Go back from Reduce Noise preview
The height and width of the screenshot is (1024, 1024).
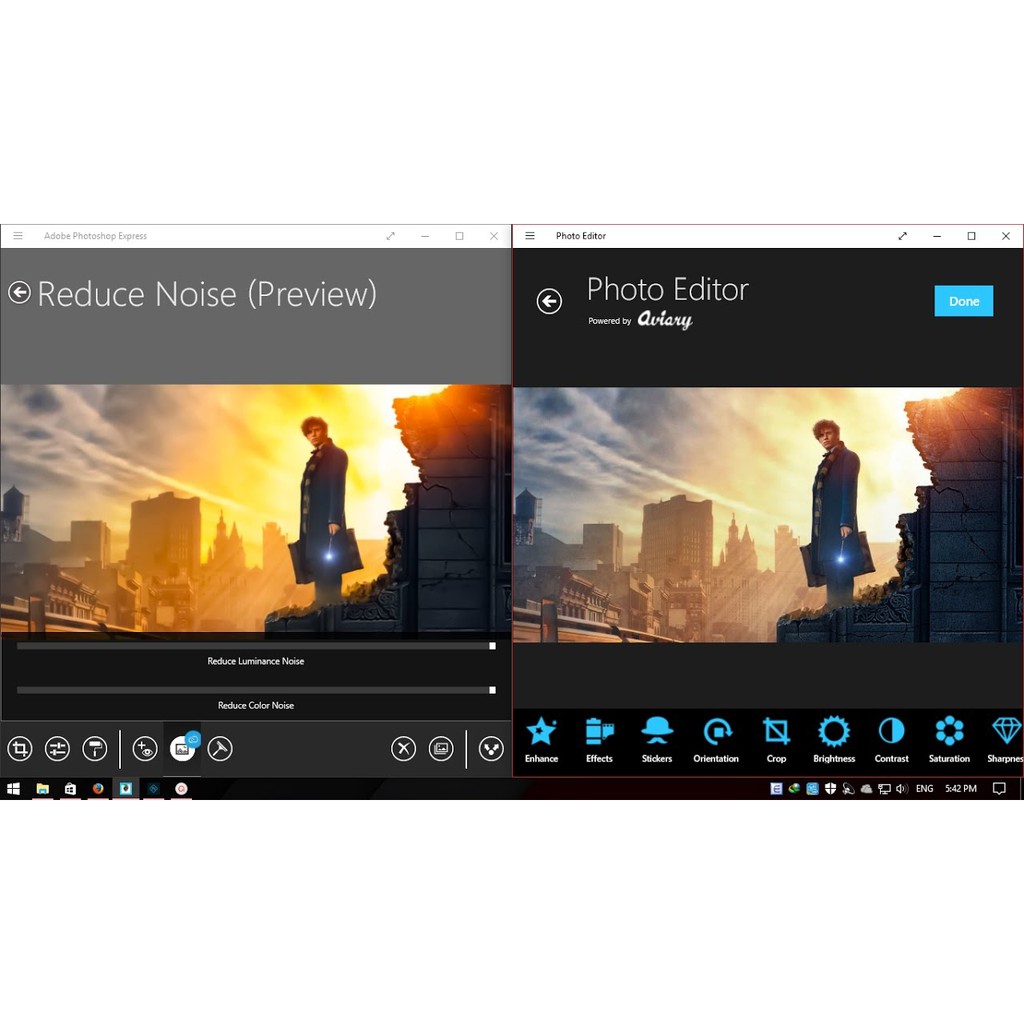click(x=19, y=292)
